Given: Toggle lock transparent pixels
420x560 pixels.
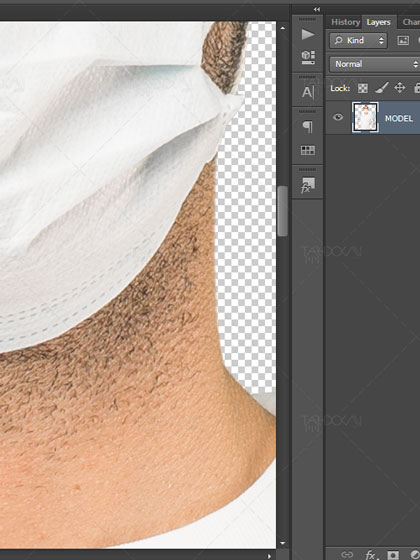Looking at the screenshot, I should coord(362,88).
